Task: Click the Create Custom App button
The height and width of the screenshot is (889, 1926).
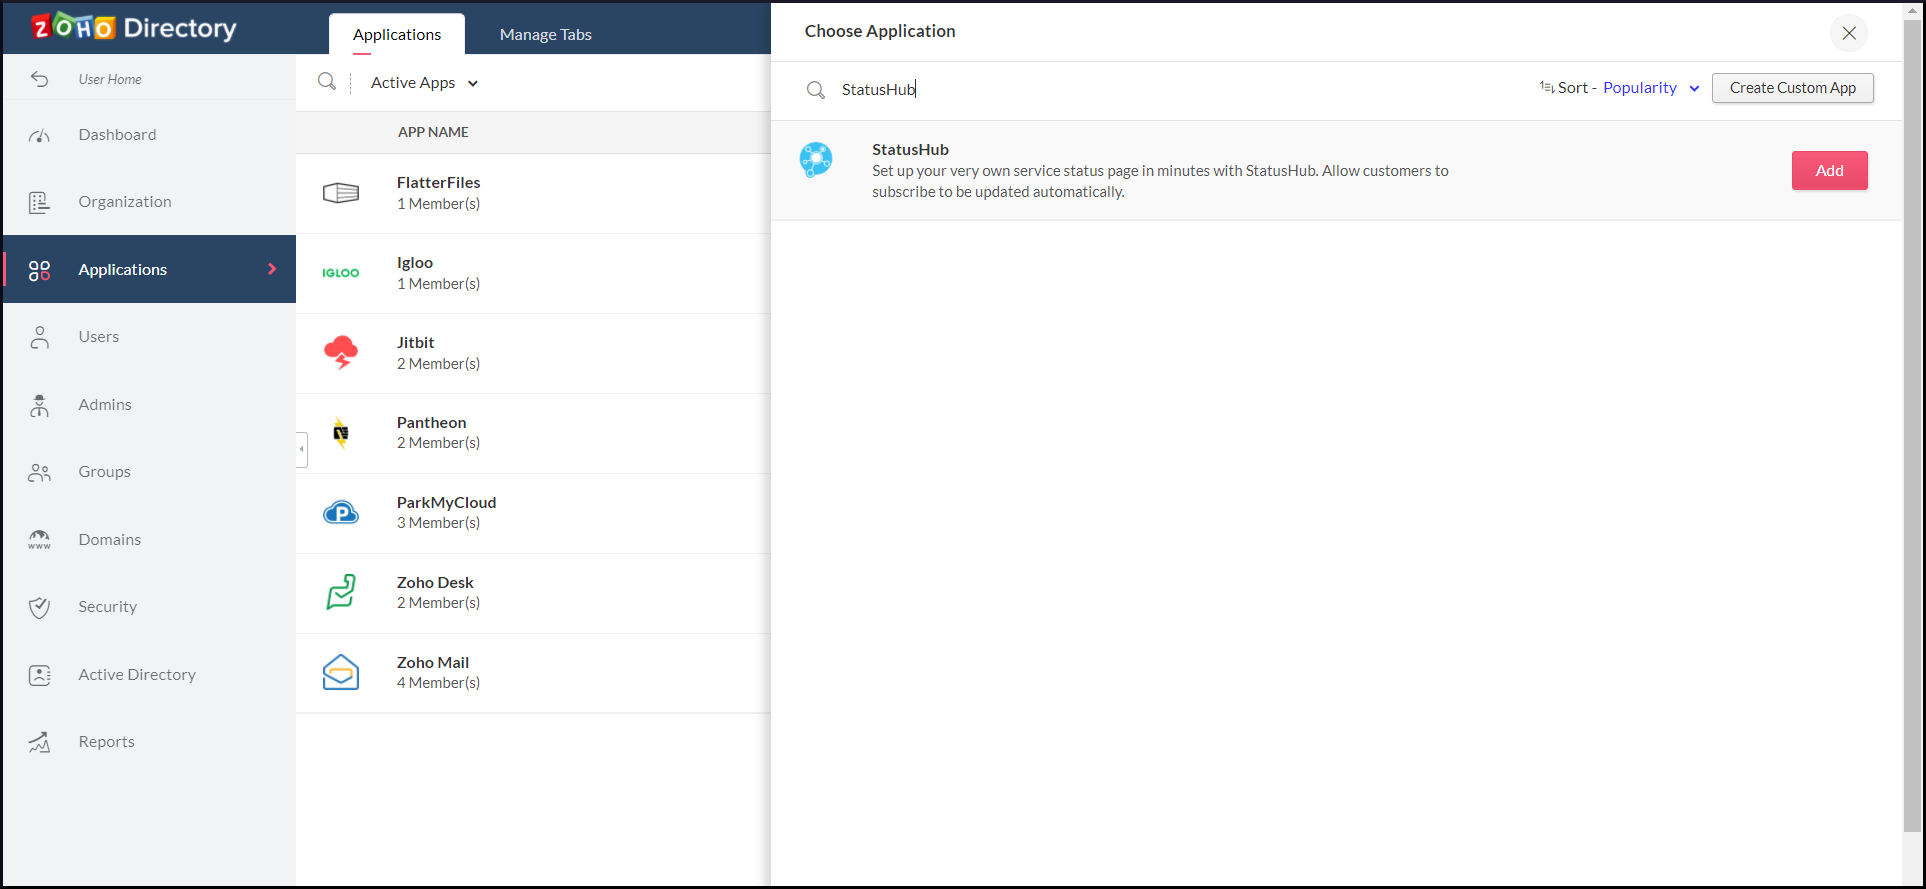Action: [1793, 88]
